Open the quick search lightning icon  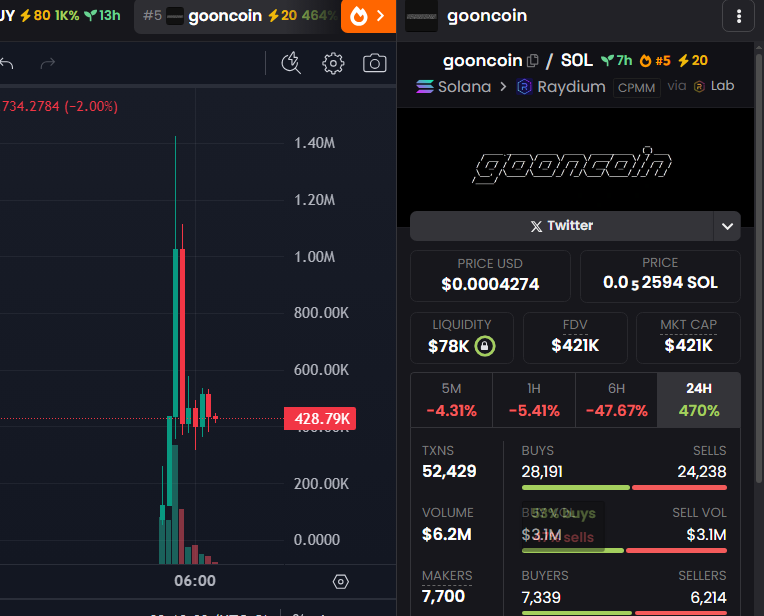click(x=291, y=63)
